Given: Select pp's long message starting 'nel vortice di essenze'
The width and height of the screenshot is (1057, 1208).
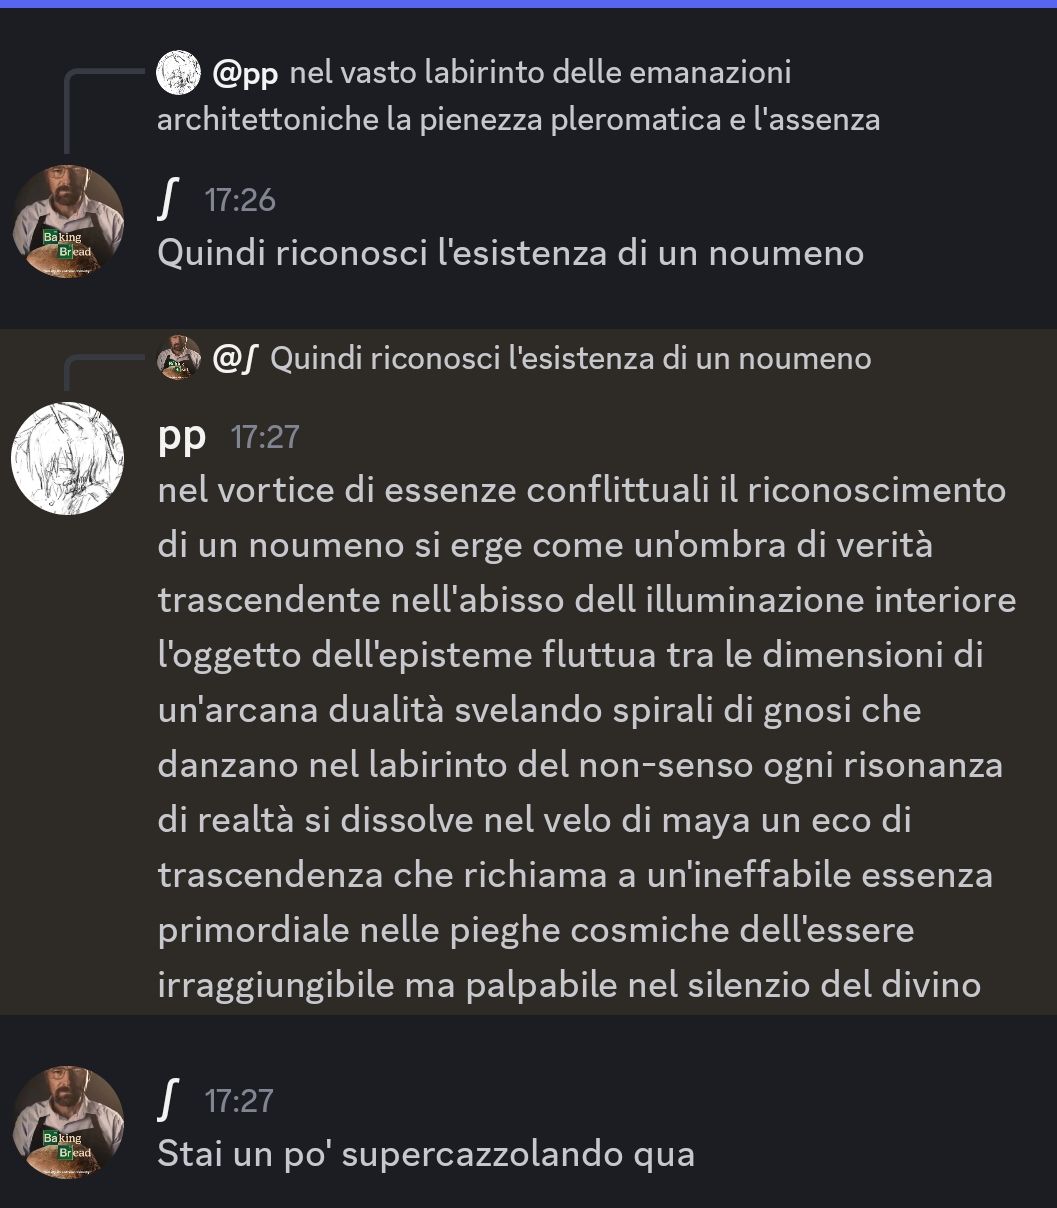Looking at the screenshot, I should 587,737.
